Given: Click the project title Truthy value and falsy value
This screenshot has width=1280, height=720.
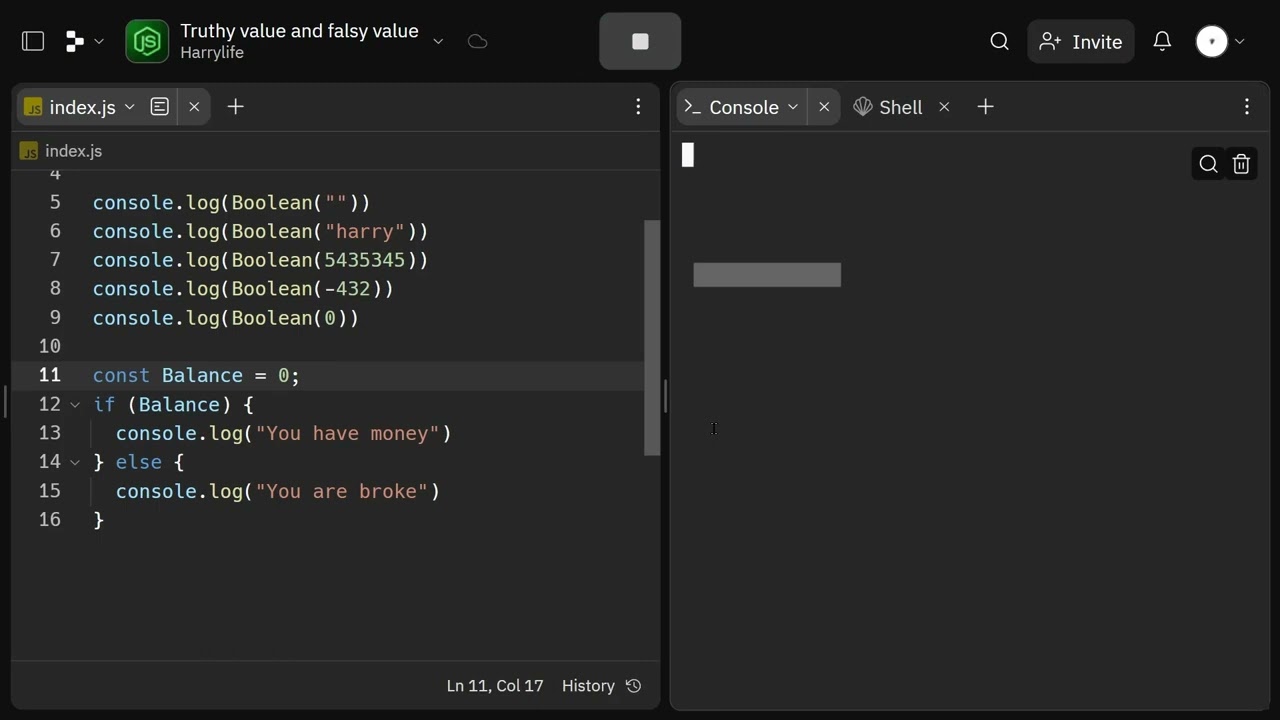Looking at the screenshot, I should [299, 31].
